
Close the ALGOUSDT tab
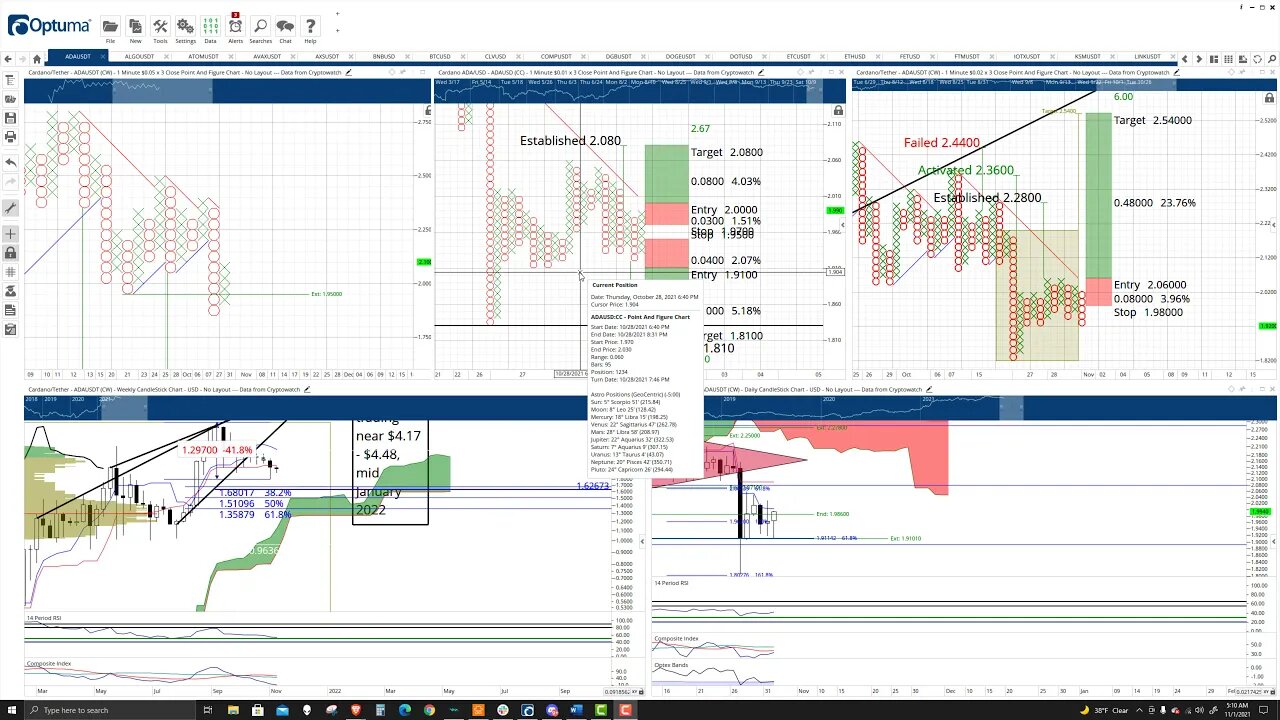[165, 57]
